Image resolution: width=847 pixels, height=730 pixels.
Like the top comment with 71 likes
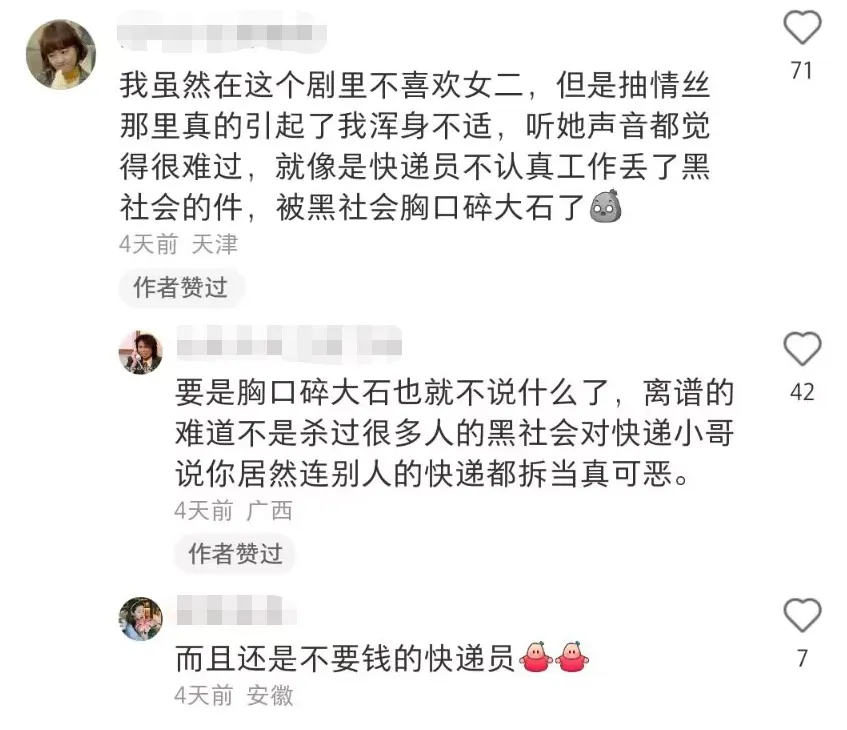(x=802, y=28)
